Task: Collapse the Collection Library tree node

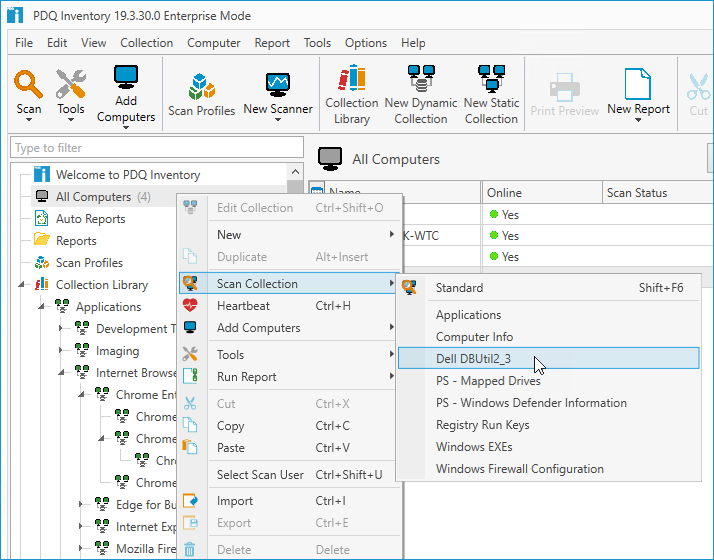Action: tap(21, 285)
